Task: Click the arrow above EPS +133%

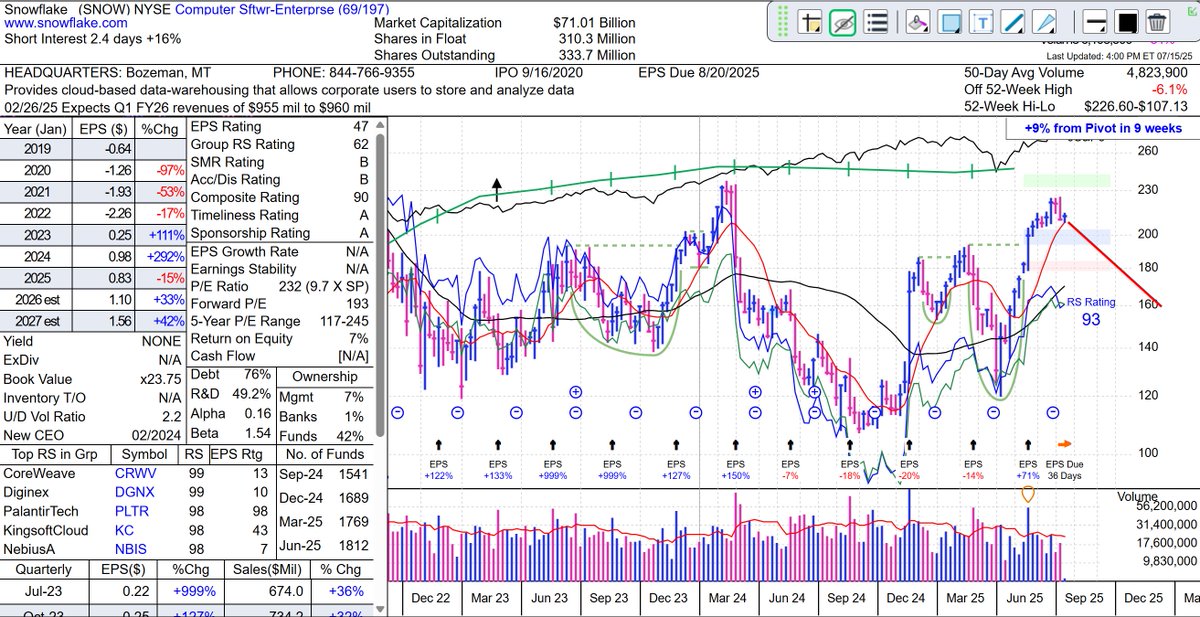Action: (x=498, y=445)
